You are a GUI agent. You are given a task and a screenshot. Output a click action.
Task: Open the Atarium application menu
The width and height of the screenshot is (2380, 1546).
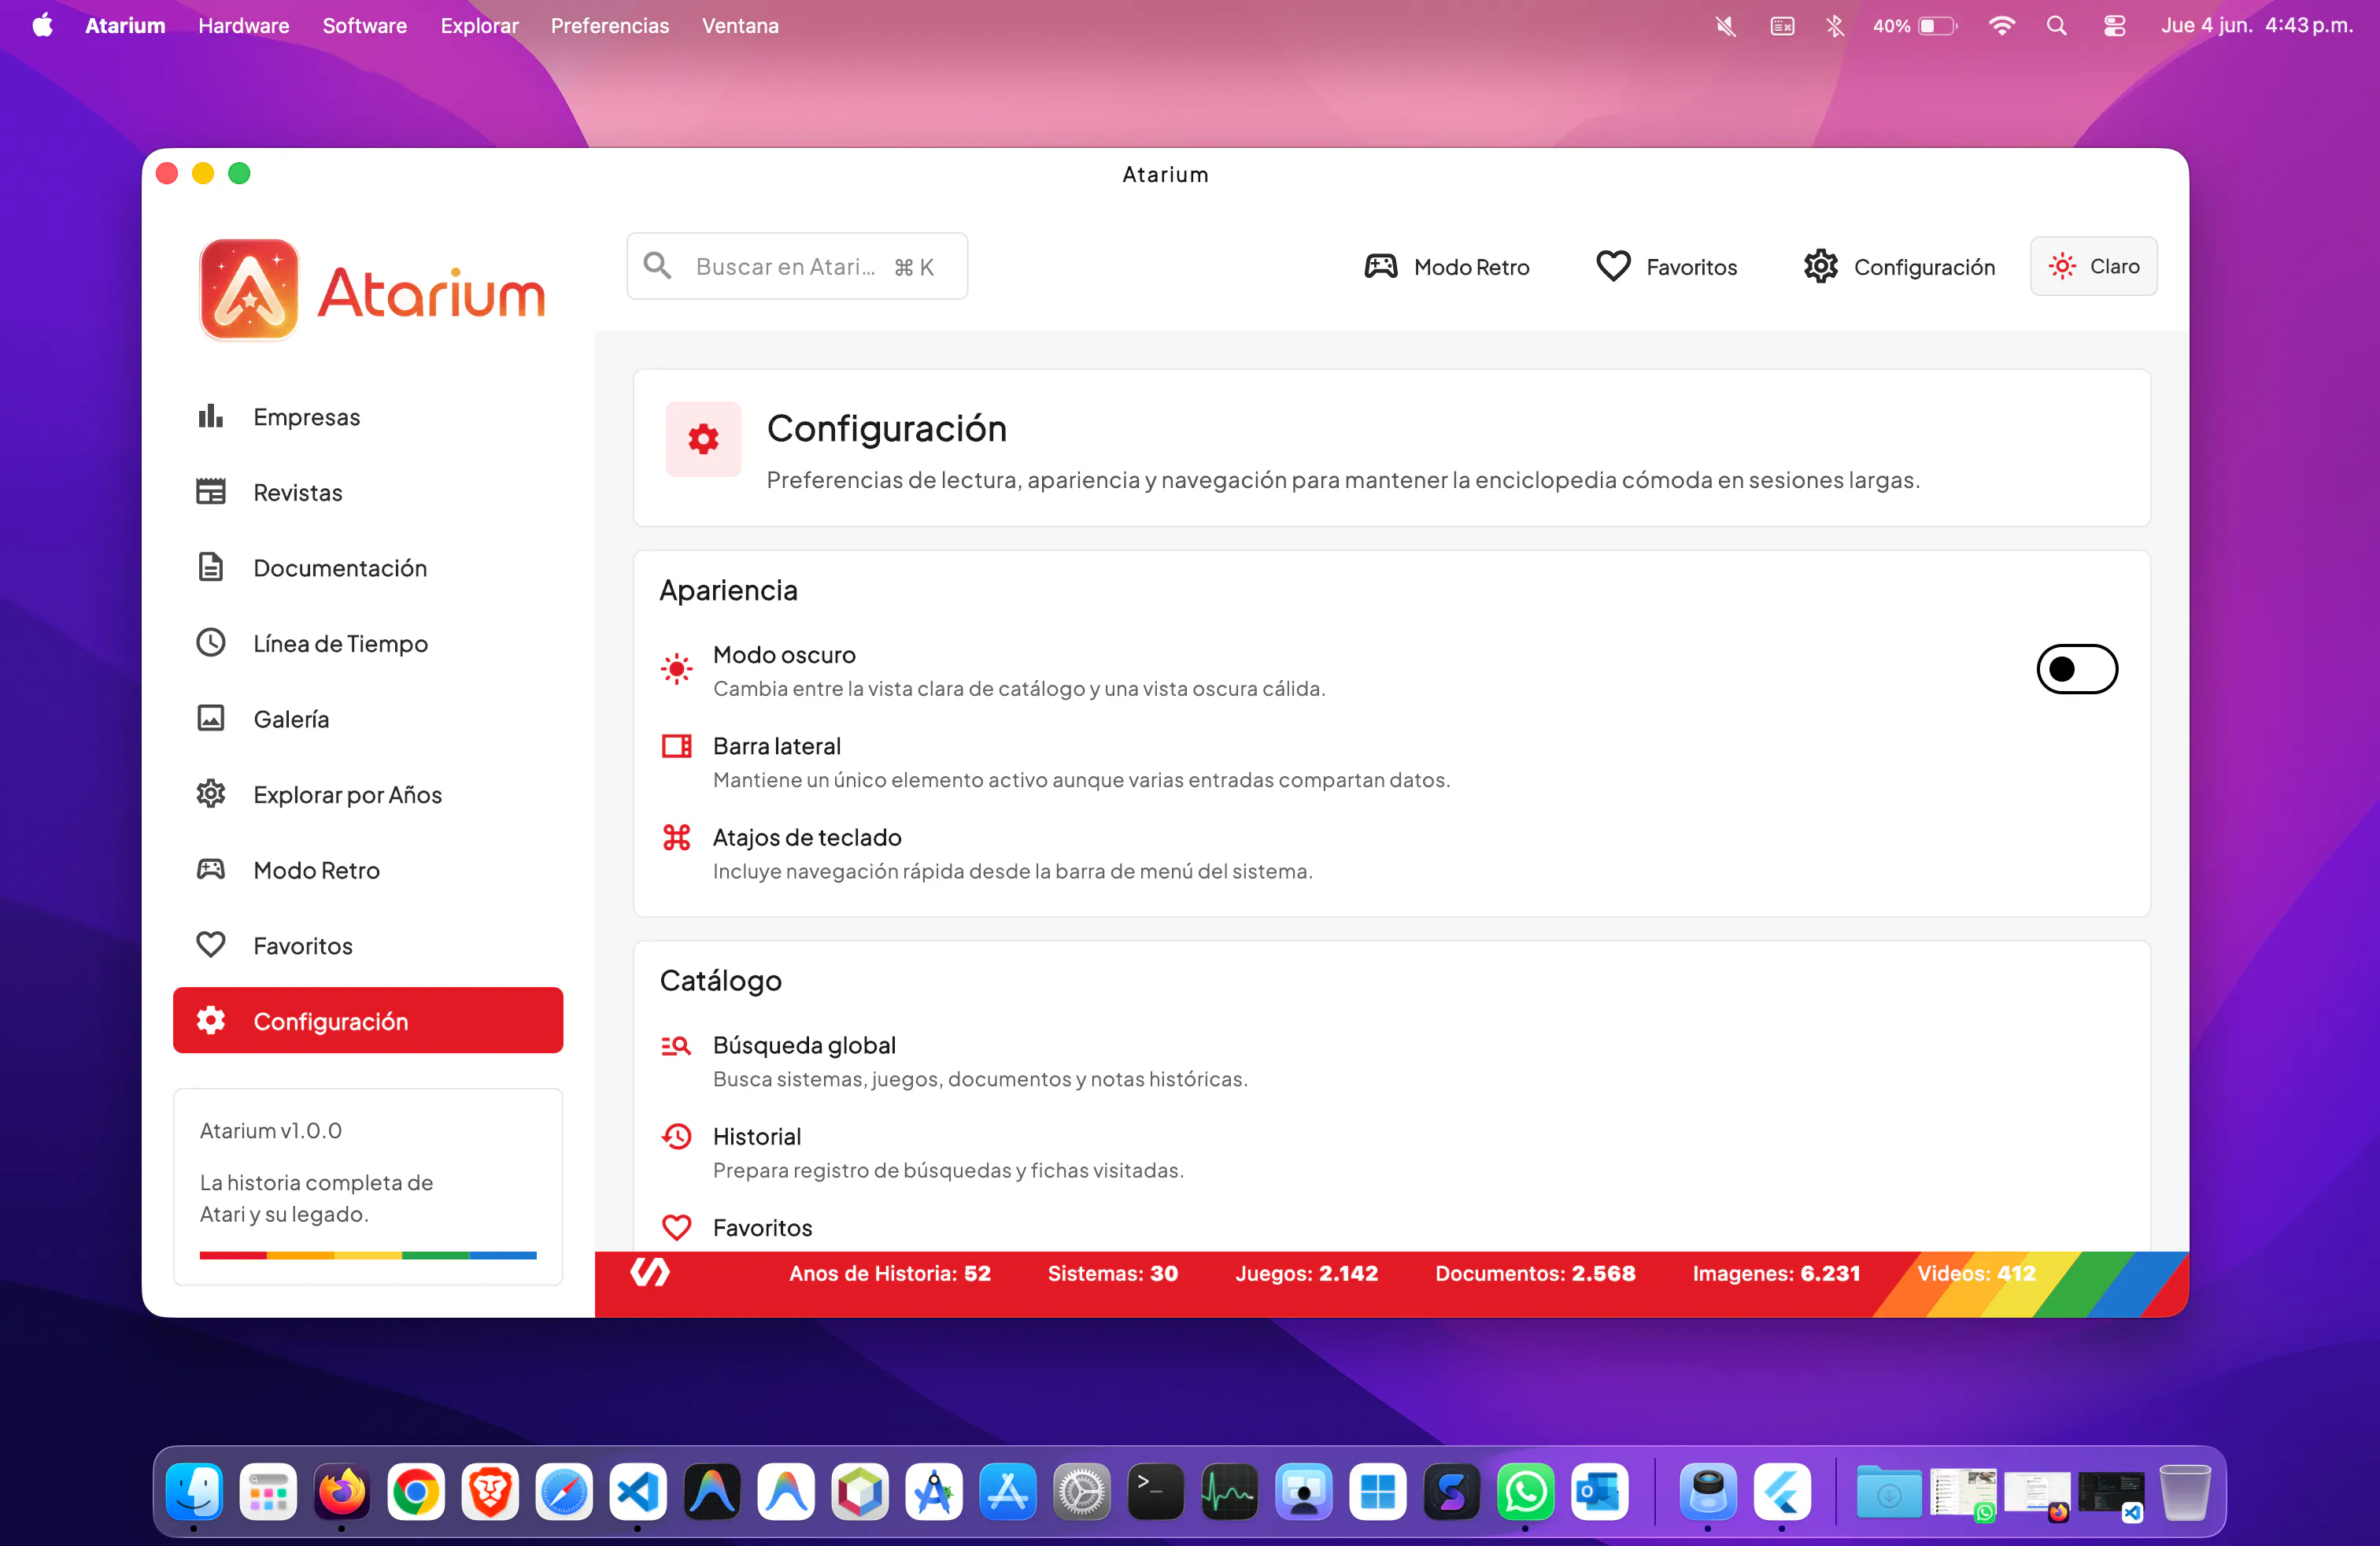125,26
